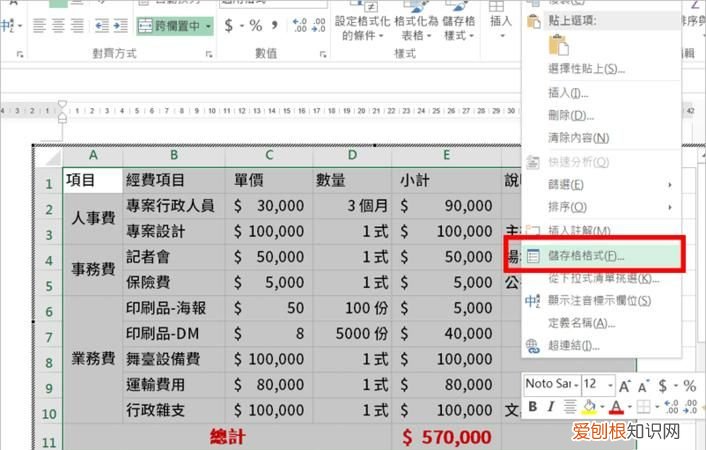Click cell 項目 in A1
The width and height of the screenshot is (706, 450).
coord(93,180)
